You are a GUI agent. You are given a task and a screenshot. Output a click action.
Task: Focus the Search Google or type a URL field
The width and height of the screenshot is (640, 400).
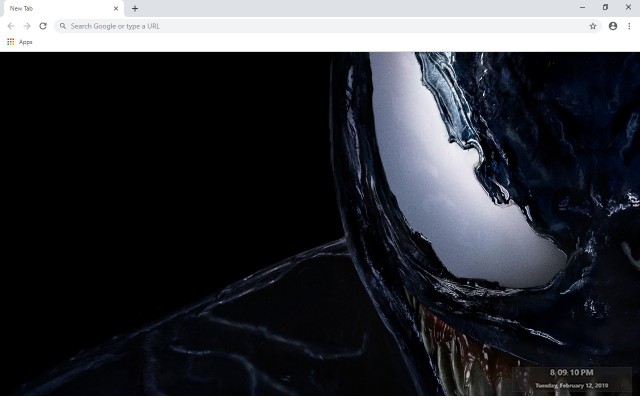327,26
